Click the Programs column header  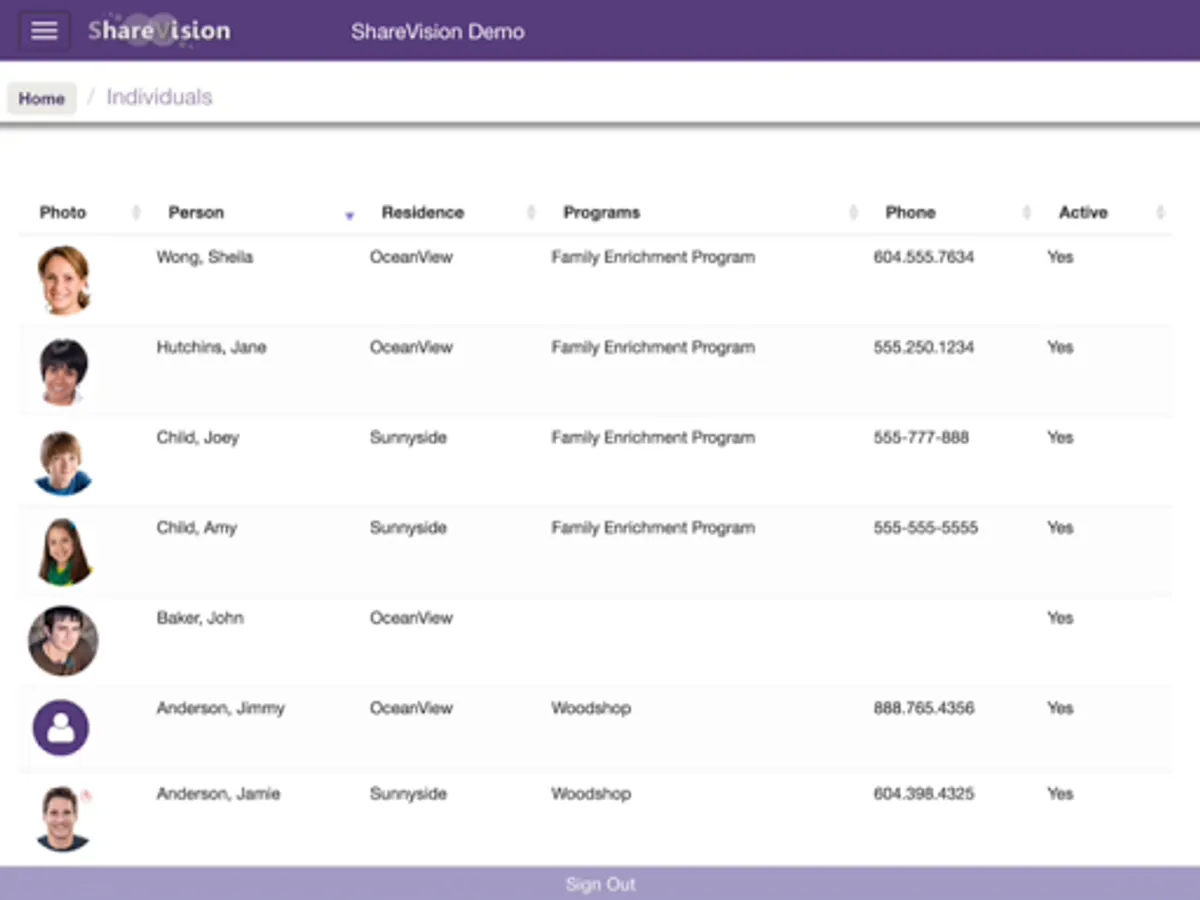click(602, 212)
